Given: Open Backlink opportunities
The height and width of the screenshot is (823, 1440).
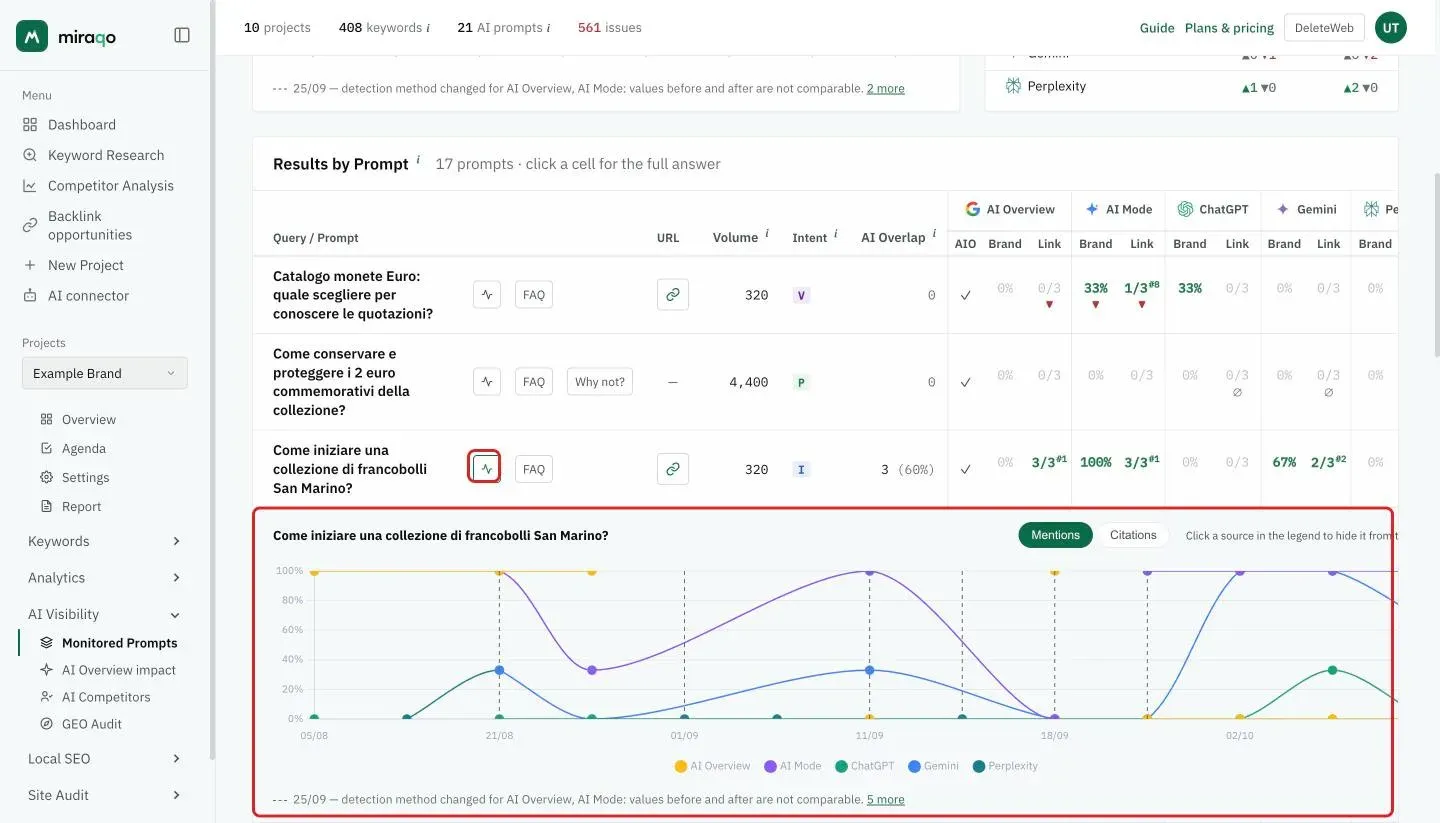Looking at the screenshot, I should (90, 225).
